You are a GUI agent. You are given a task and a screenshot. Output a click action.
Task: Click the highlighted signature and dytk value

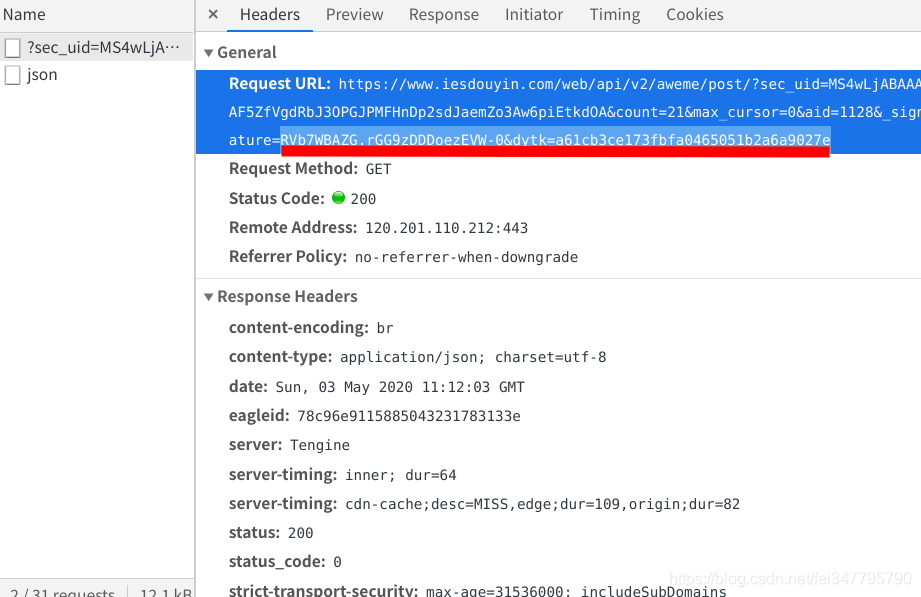point(555,140)
